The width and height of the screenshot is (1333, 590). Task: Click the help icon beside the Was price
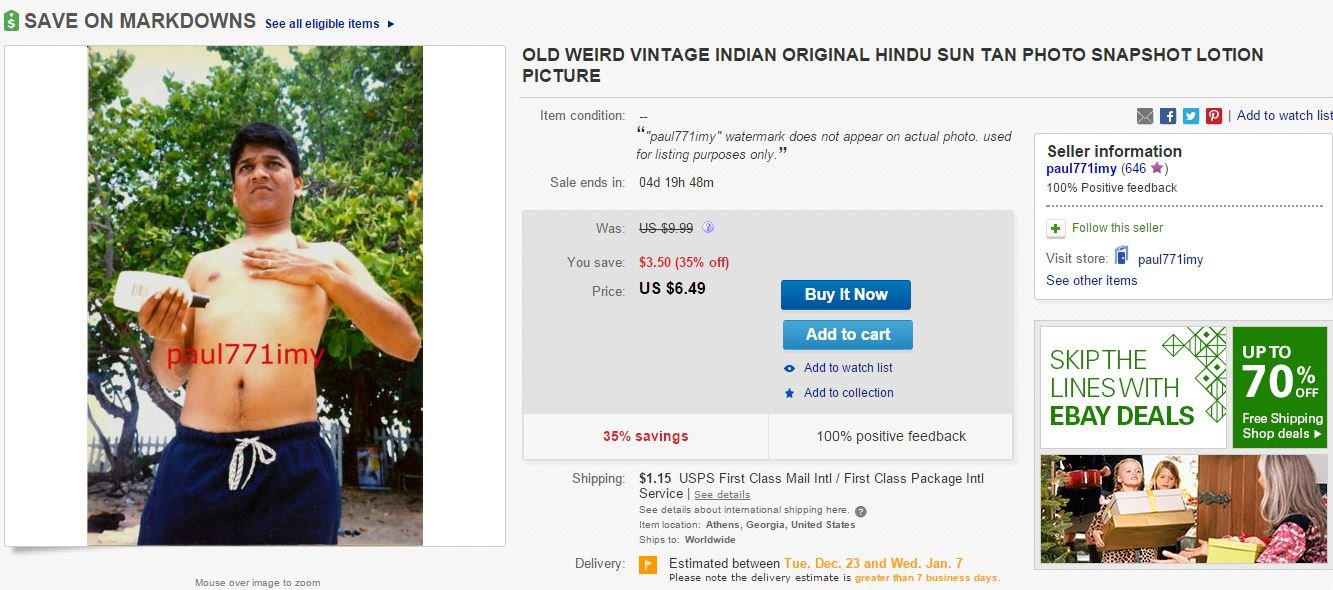pos(708,228)
